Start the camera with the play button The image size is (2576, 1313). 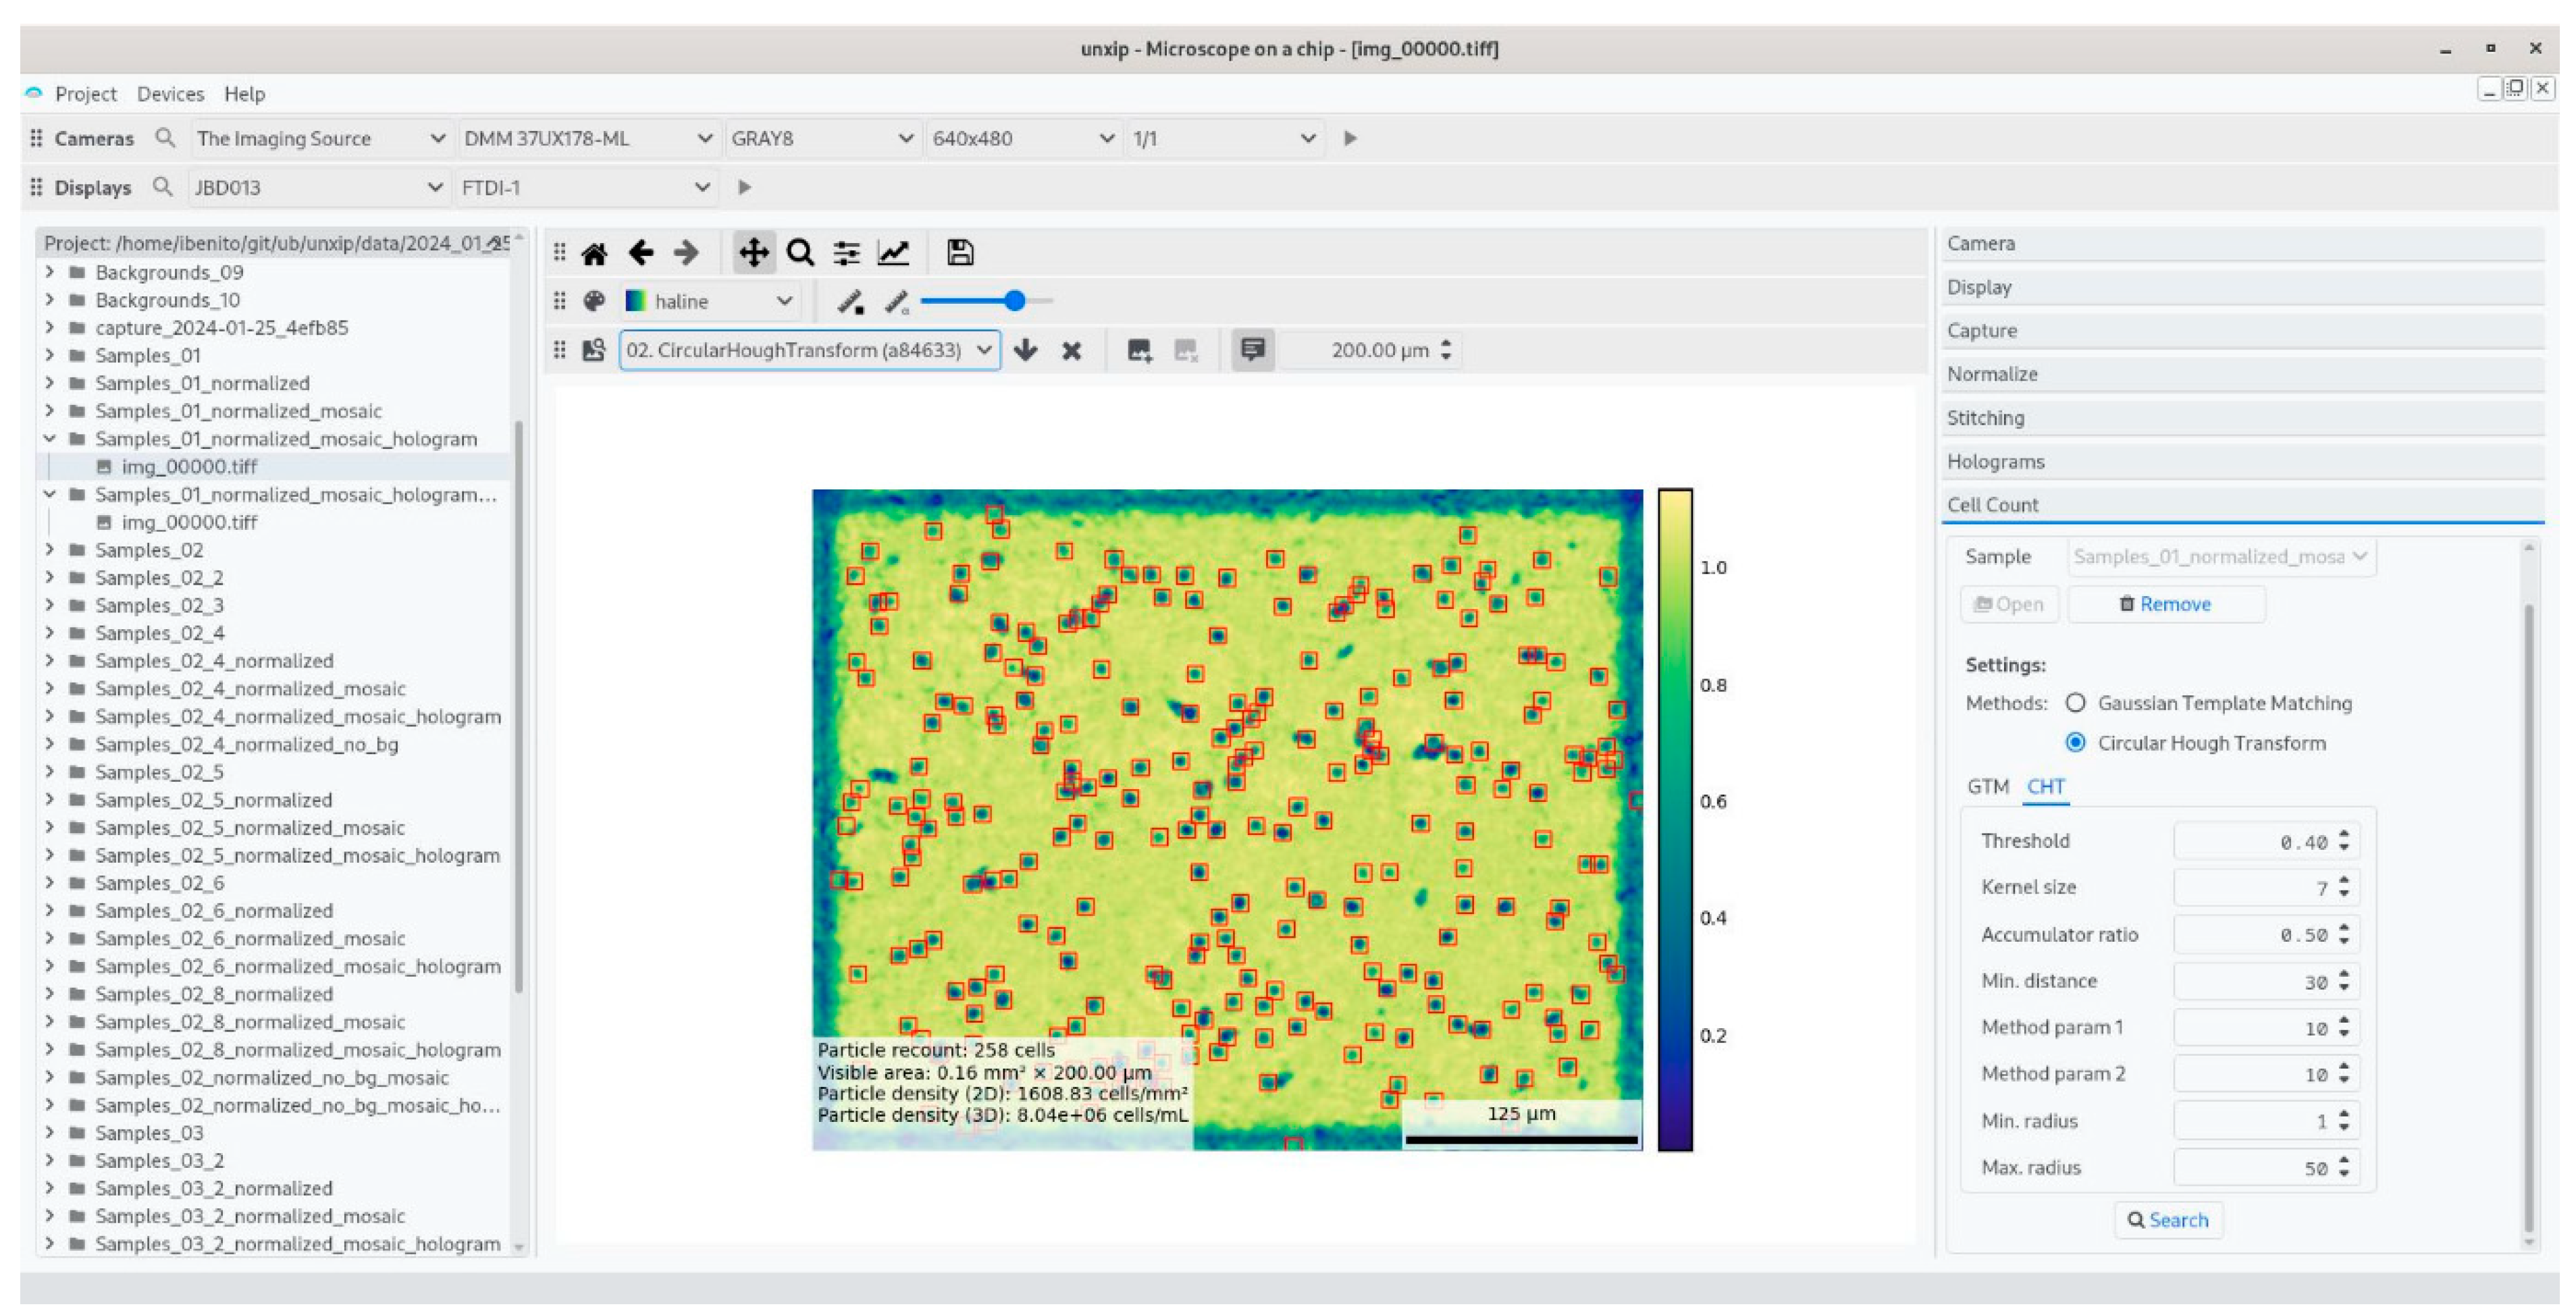(1350, 138)
